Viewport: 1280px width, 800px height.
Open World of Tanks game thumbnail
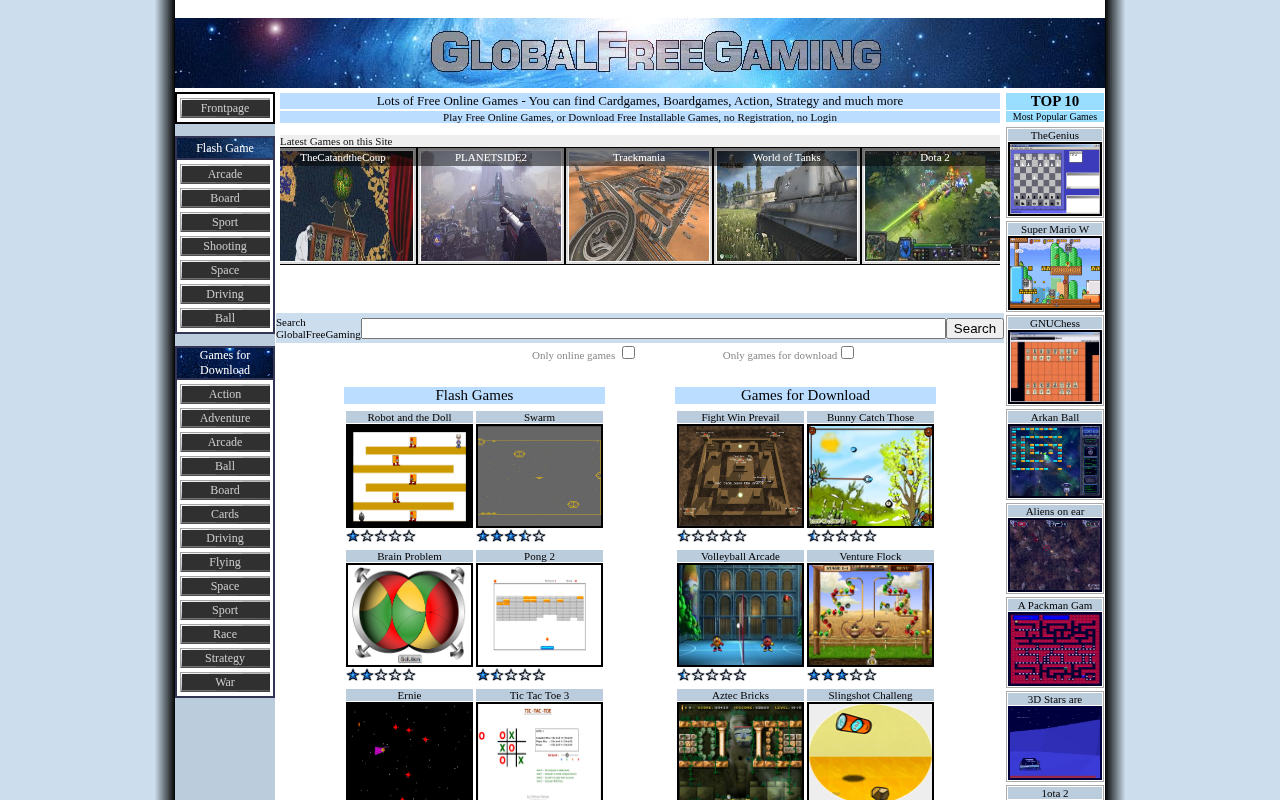pyautogui.click(x=787, y=207)
